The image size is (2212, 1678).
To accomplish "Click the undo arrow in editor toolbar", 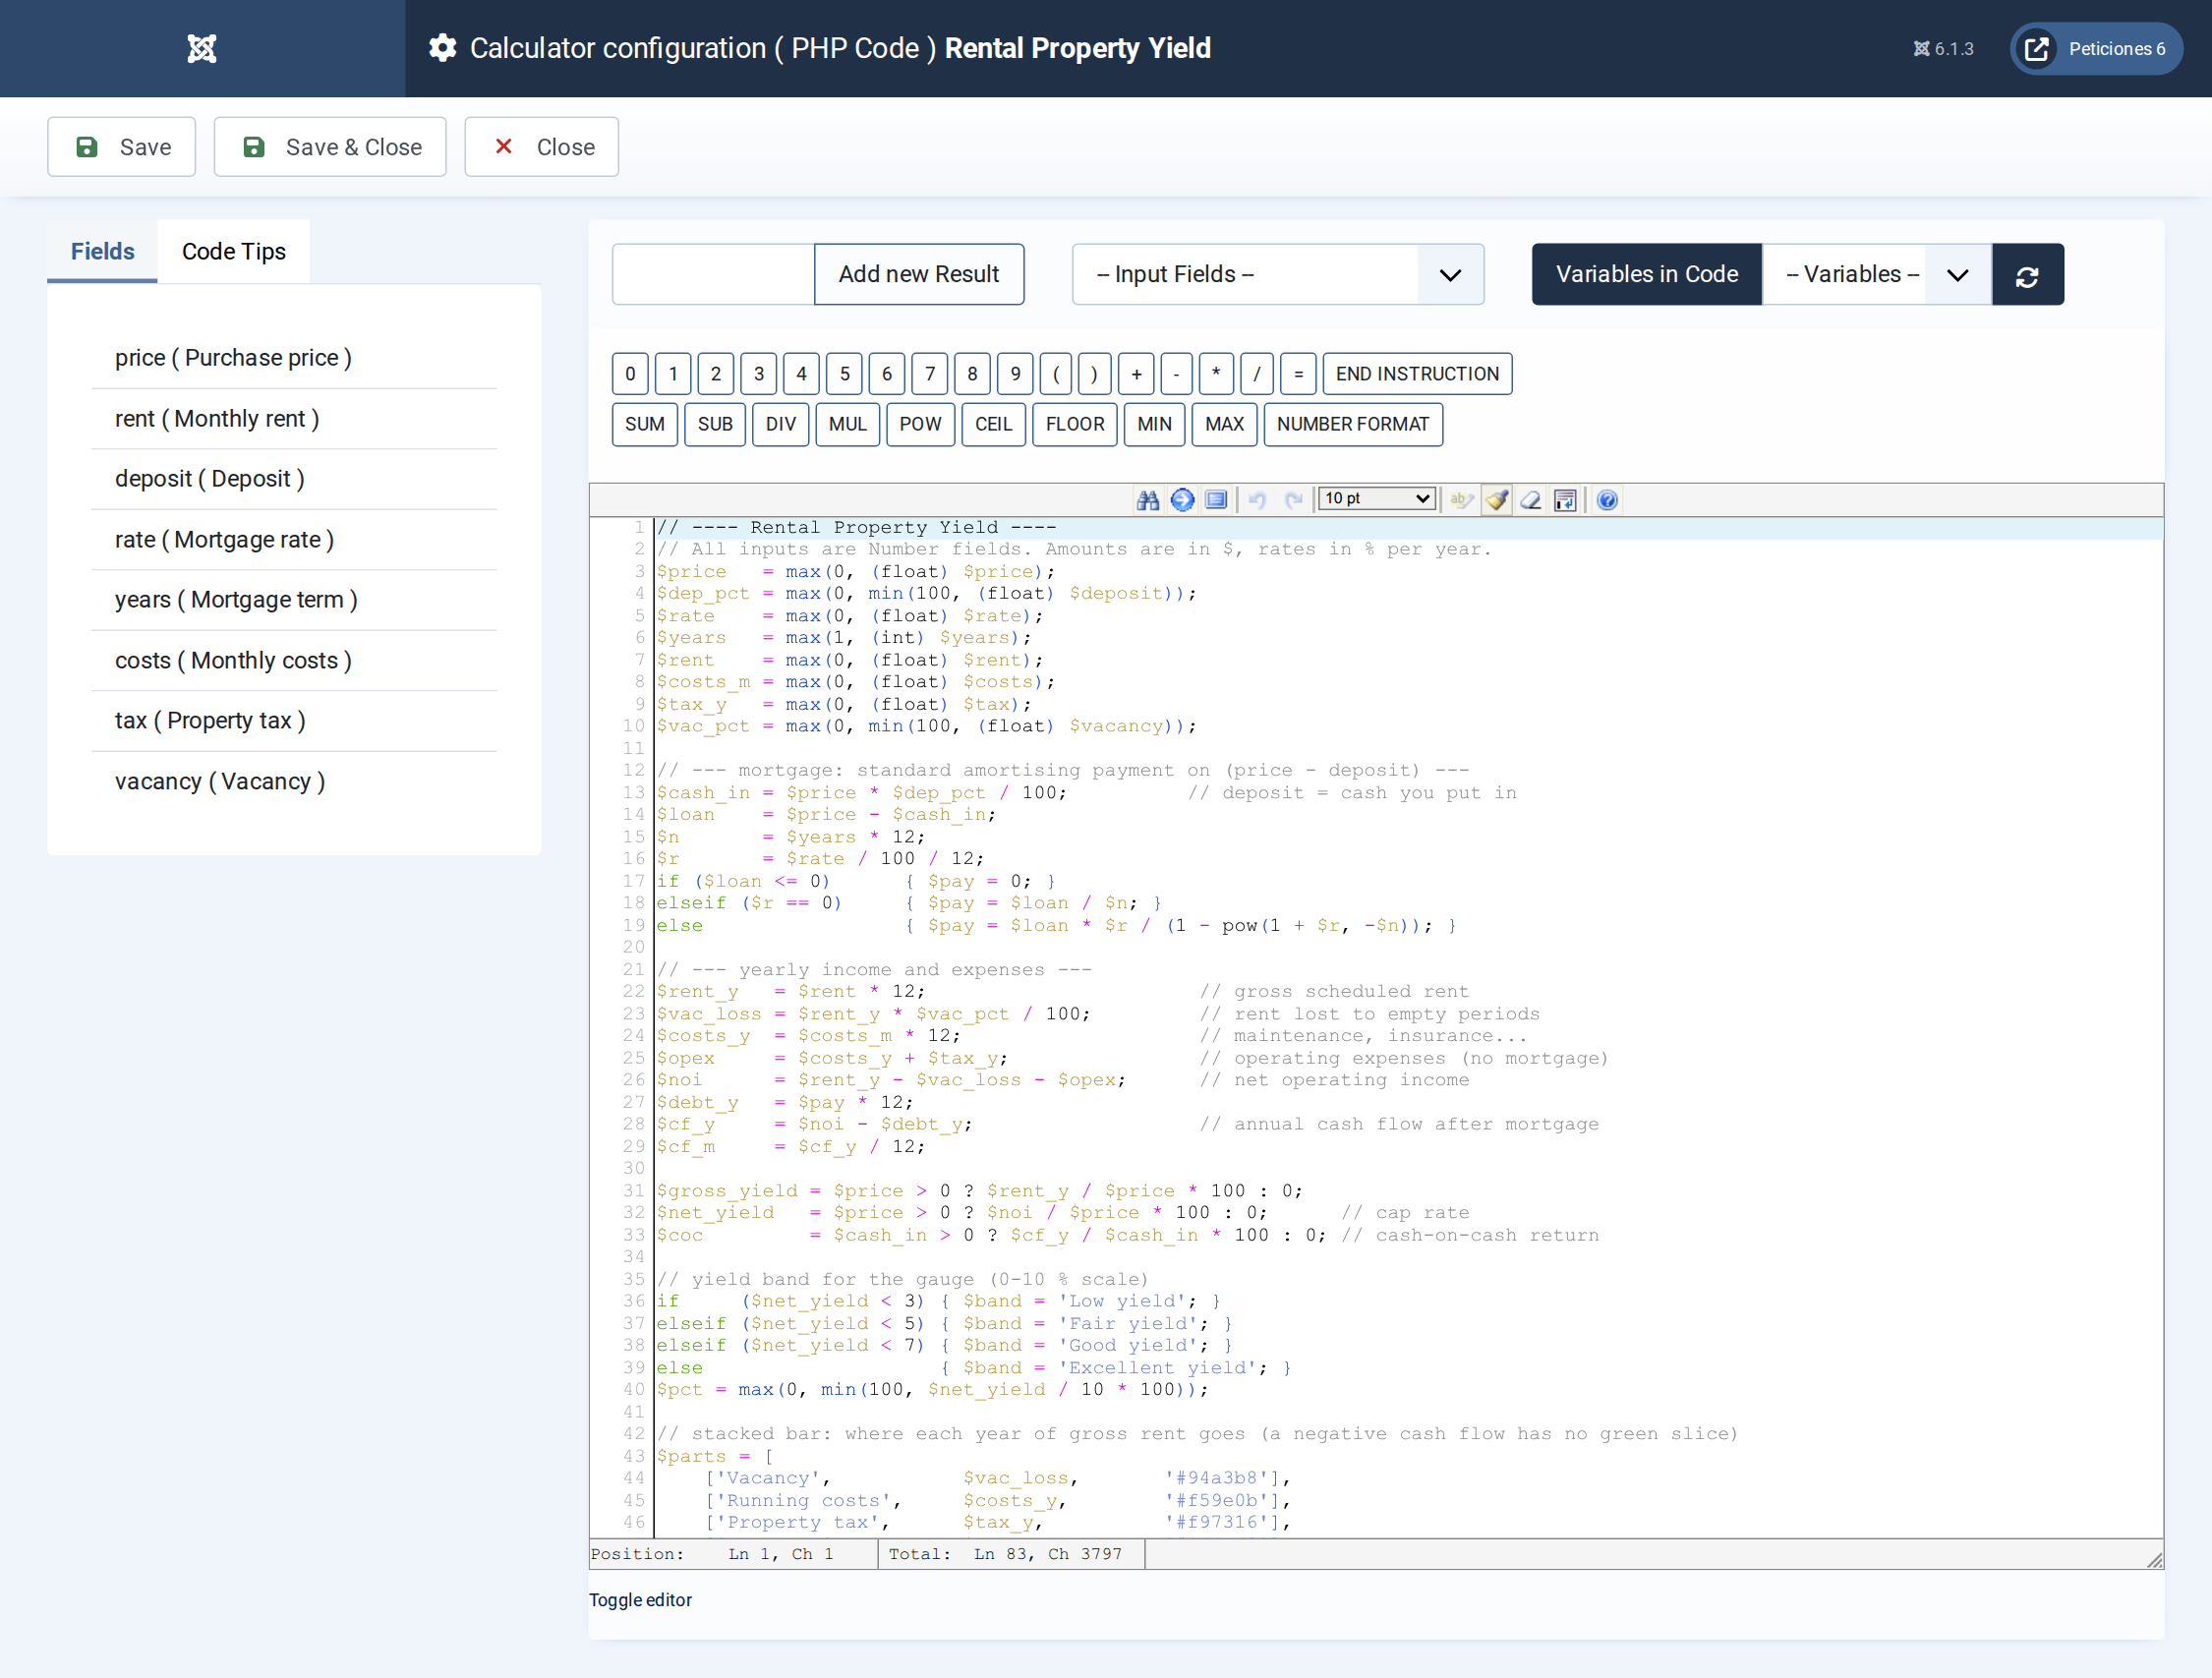I will click(x=1258, y=499).
